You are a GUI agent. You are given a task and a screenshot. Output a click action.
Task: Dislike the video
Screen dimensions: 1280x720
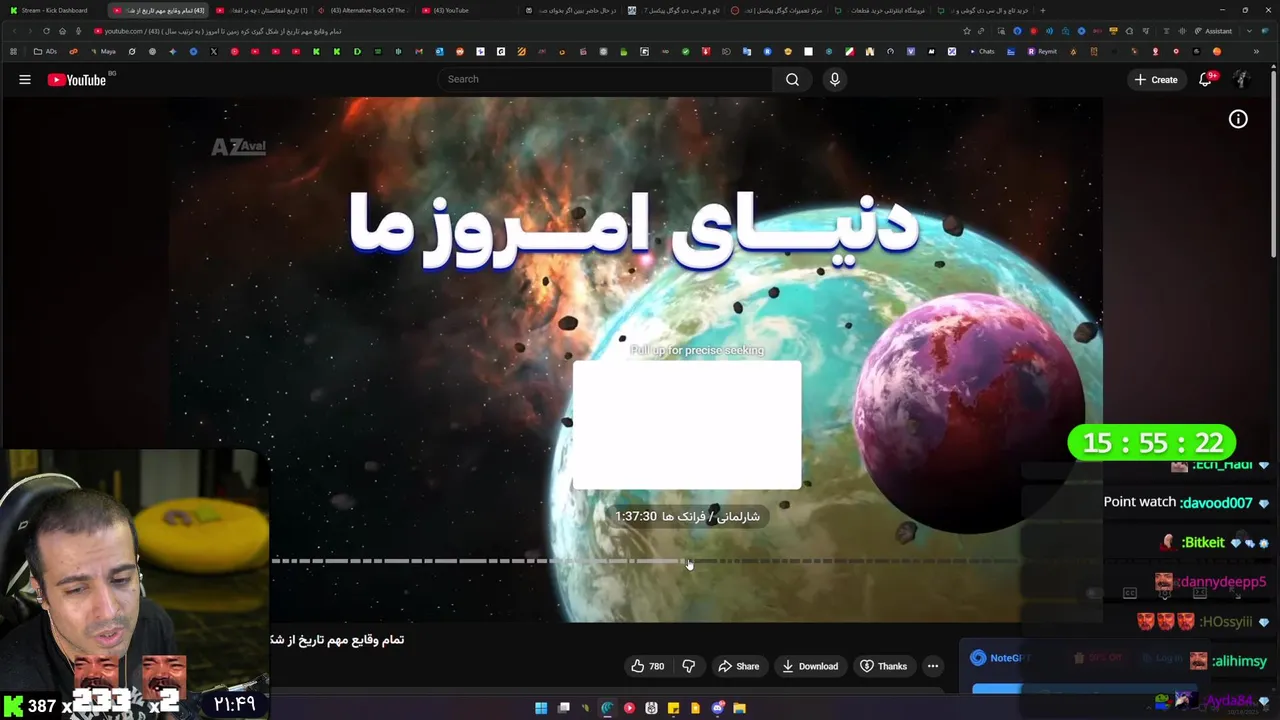coord(689,666)
